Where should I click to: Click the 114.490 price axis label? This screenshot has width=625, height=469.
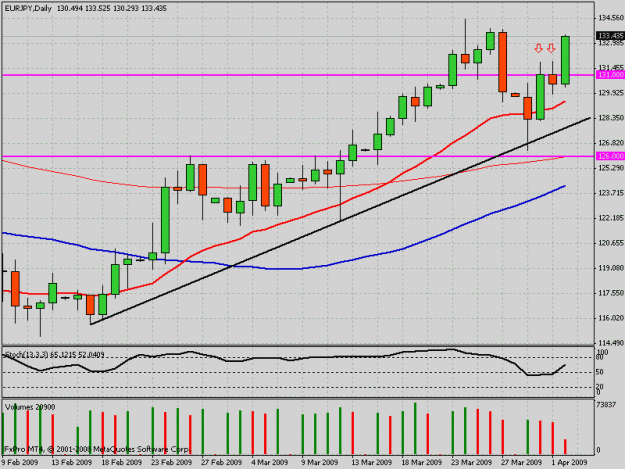[x=611, y=343]
